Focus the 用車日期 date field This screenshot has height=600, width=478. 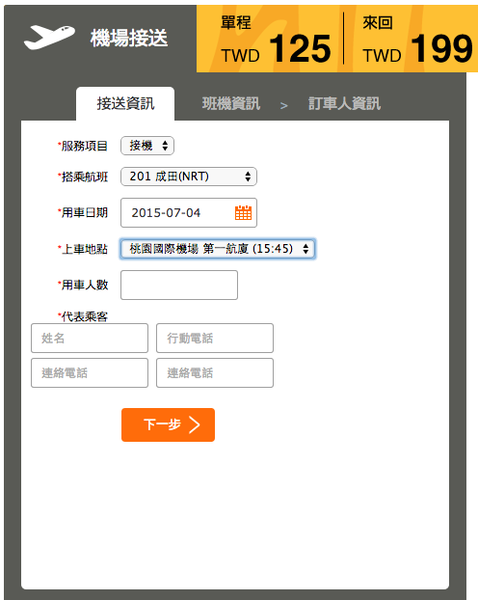coord(189,213)
